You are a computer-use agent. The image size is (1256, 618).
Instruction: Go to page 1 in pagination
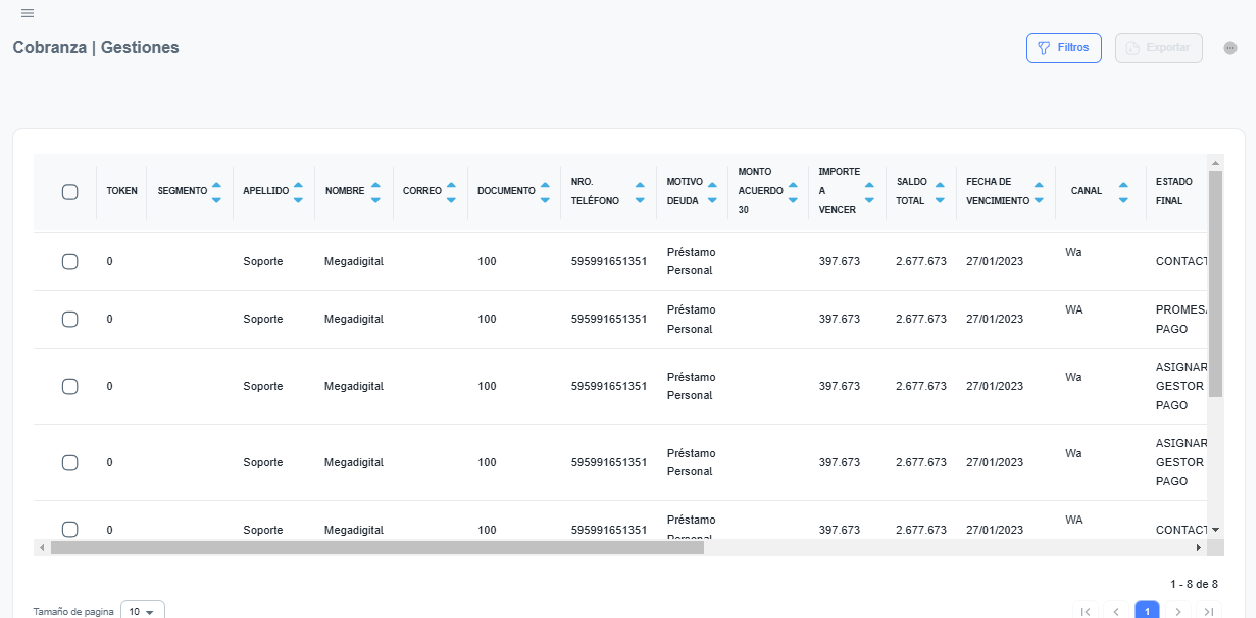1147,611
